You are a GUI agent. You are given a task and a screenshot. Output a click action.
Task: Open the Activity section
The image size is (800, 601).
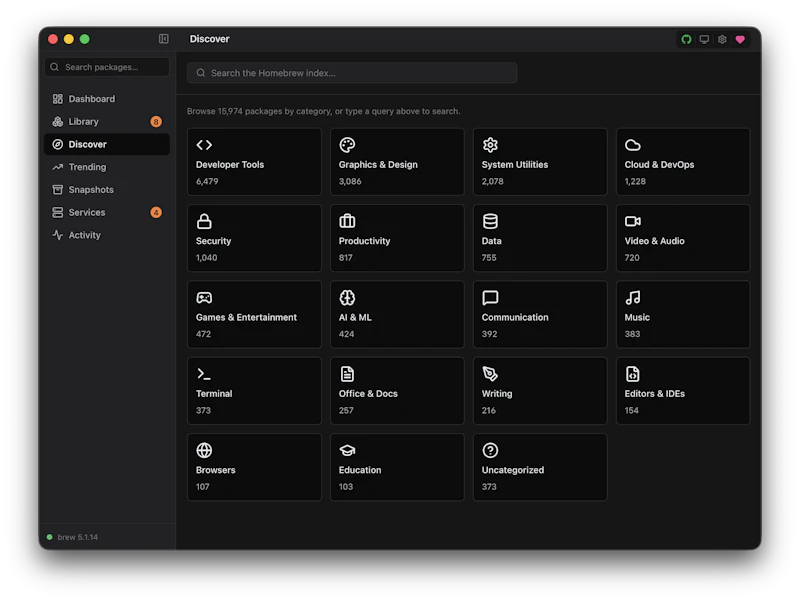point(107,235)
